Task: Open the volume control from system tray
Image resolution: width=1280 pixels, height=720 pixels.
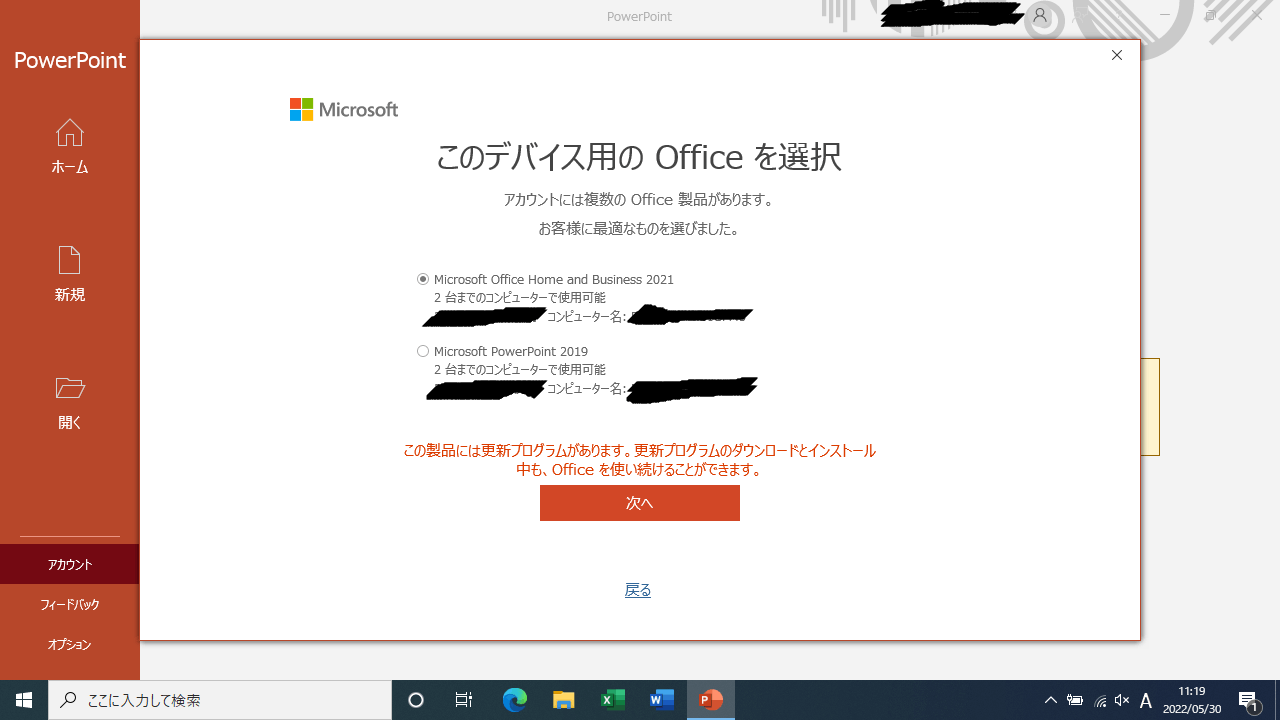Action: click(1121, 700)
